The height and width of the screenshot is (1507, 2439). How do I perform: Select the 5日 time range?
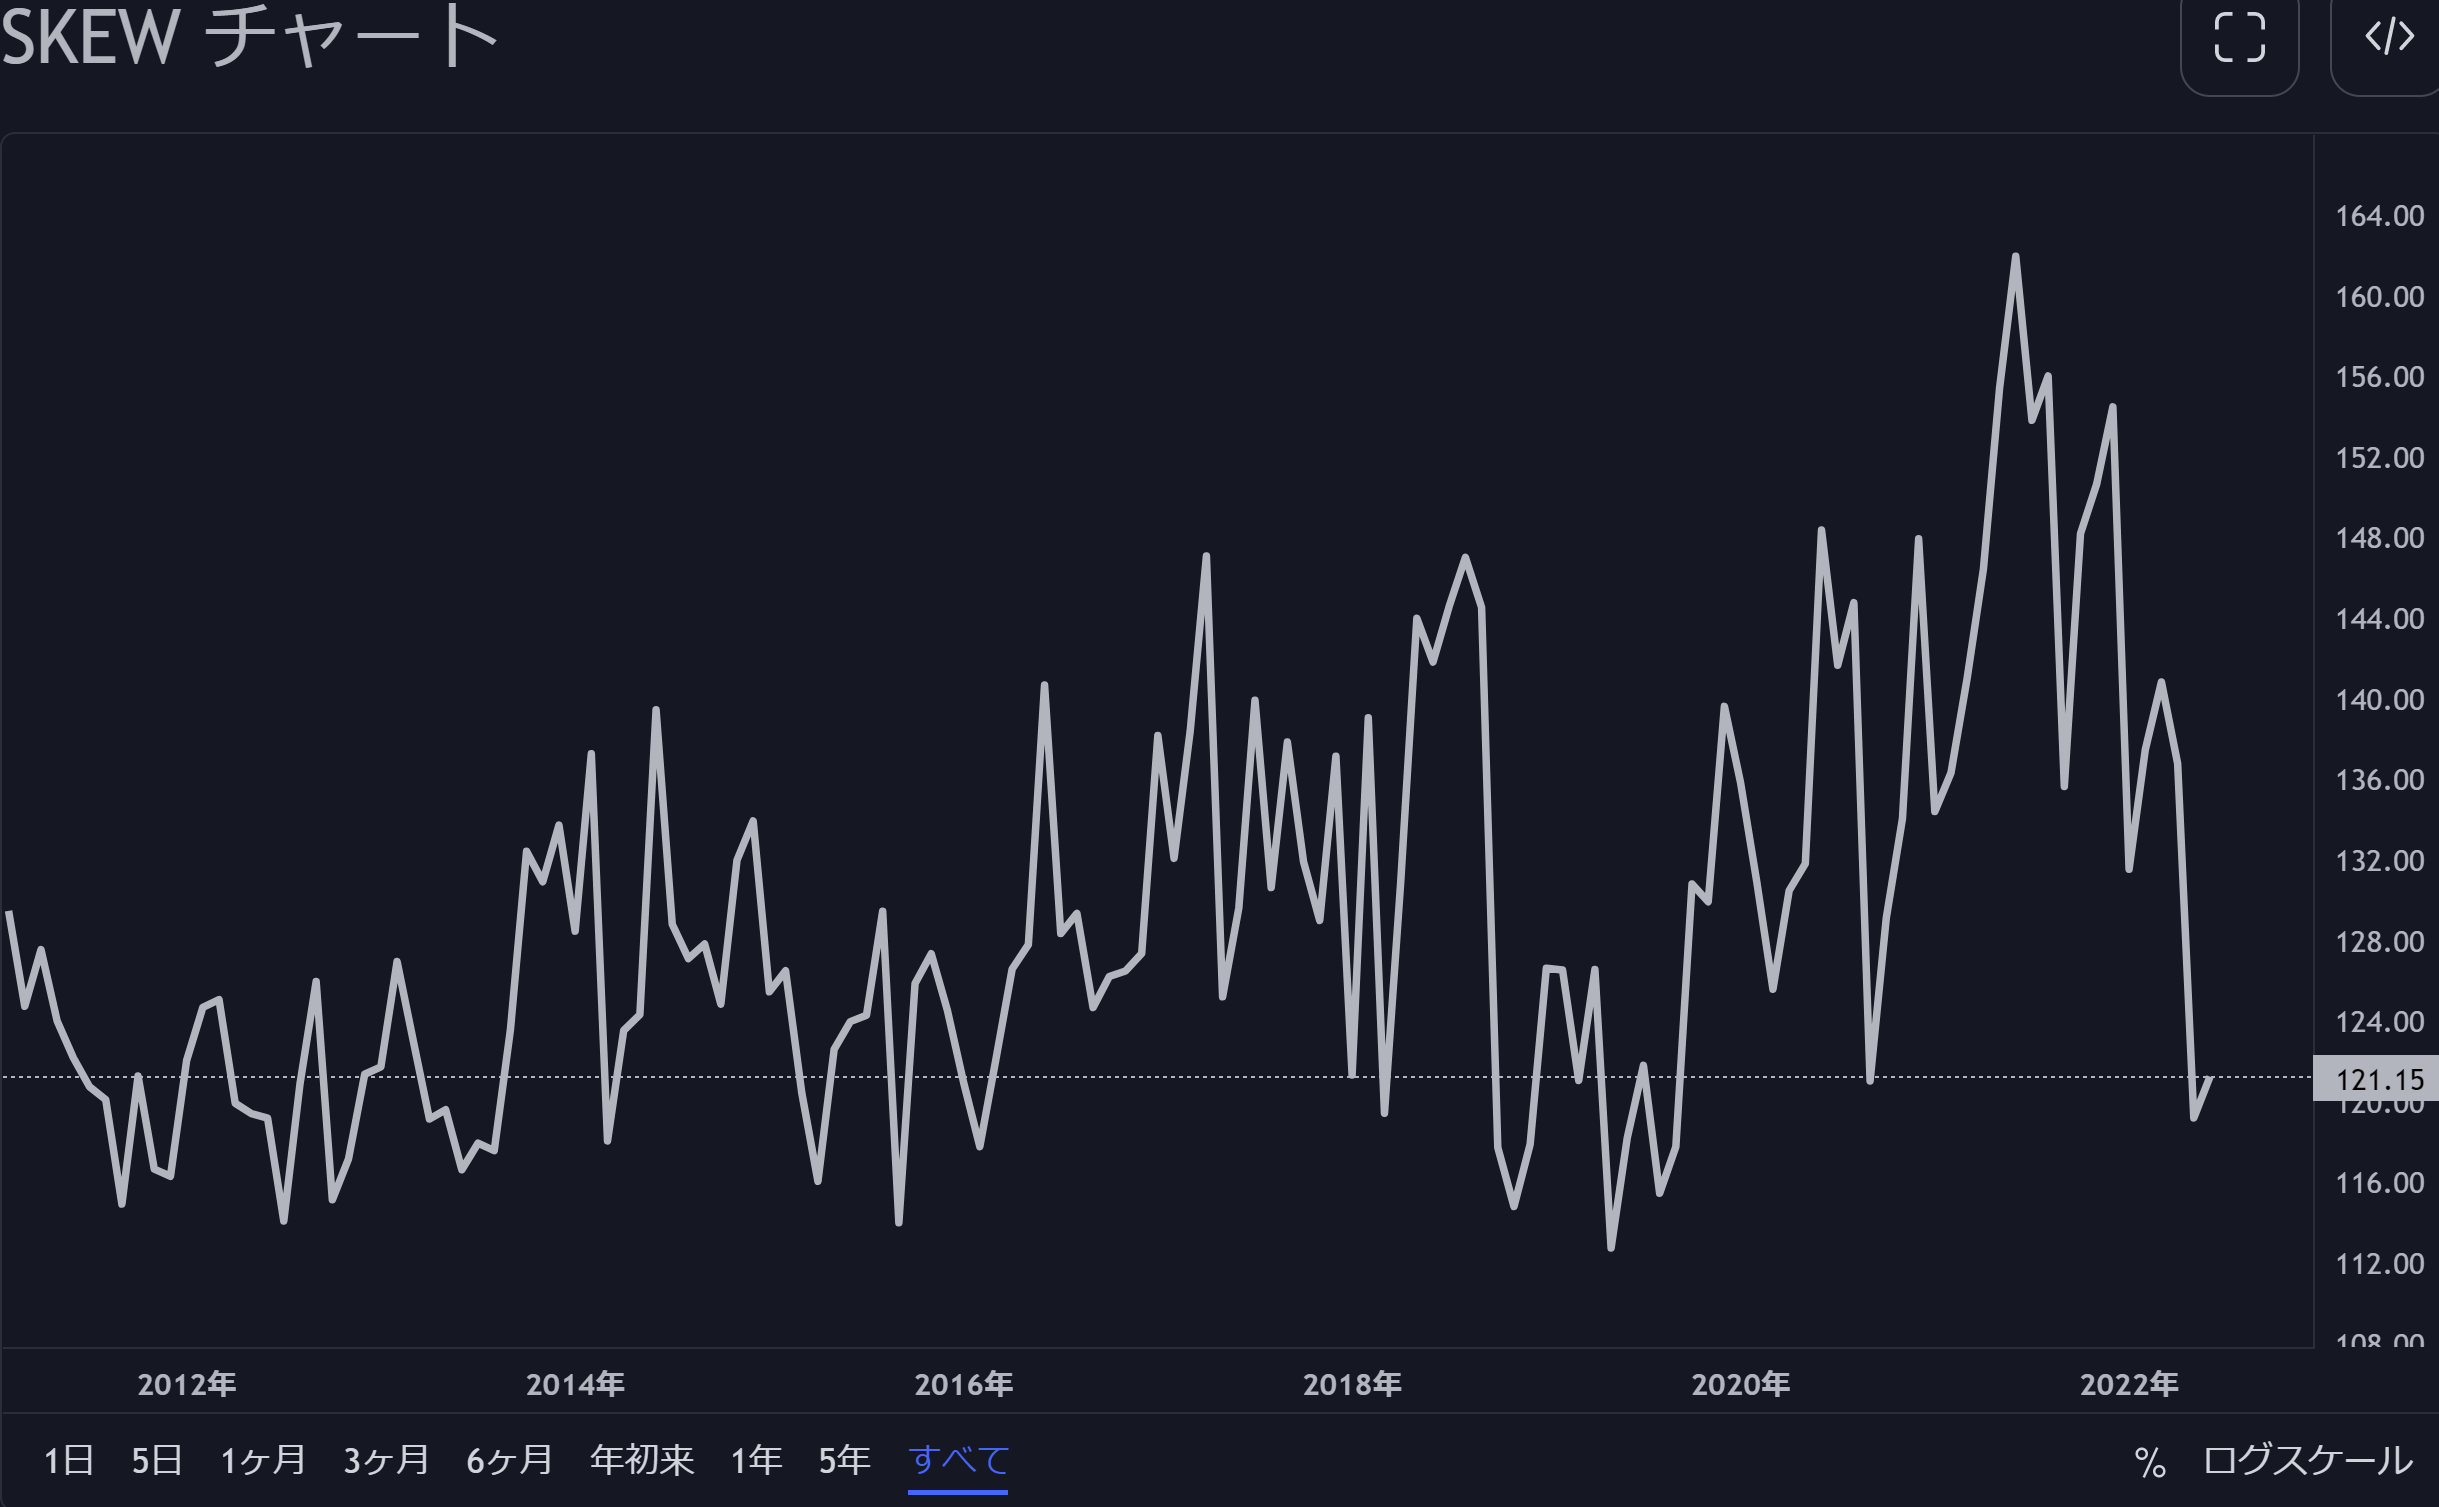(x=157, y=1460)
